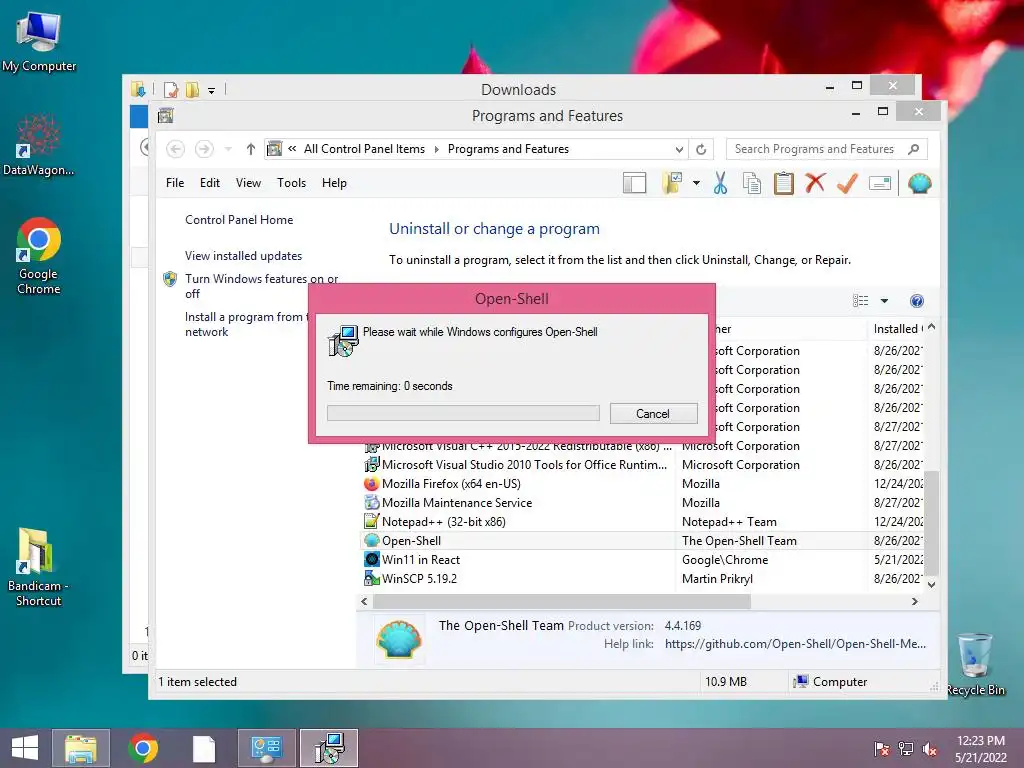This screenshot has width=1024, height=768.
Task: Go up one level with up arrow
Action: point(251,150)
